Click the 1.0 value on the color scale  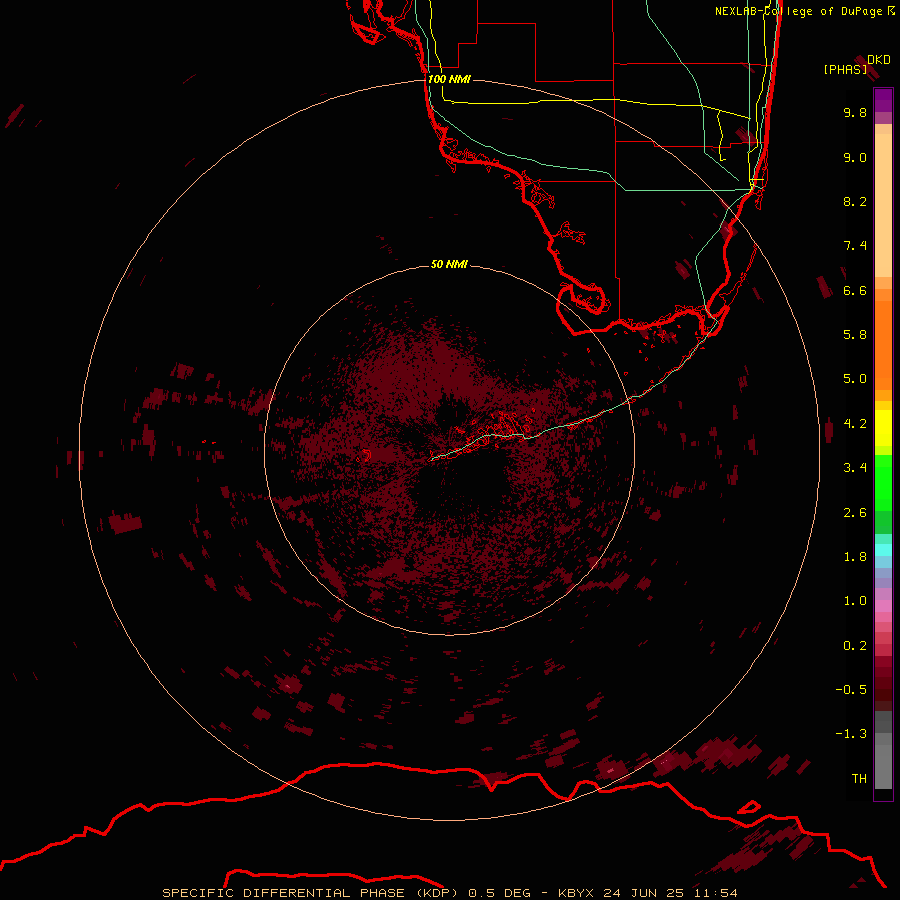855,601
